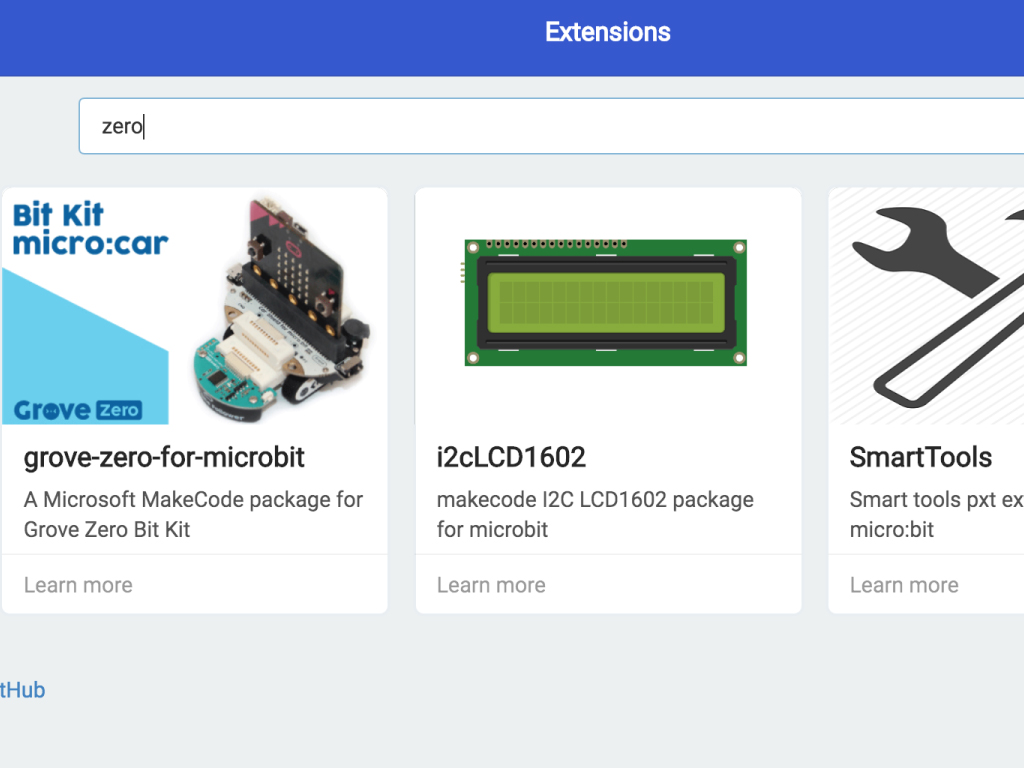The image size is (1024, 768).
Task: Click the I2C LCD1602 package description
Action: (x=595, y=515)
